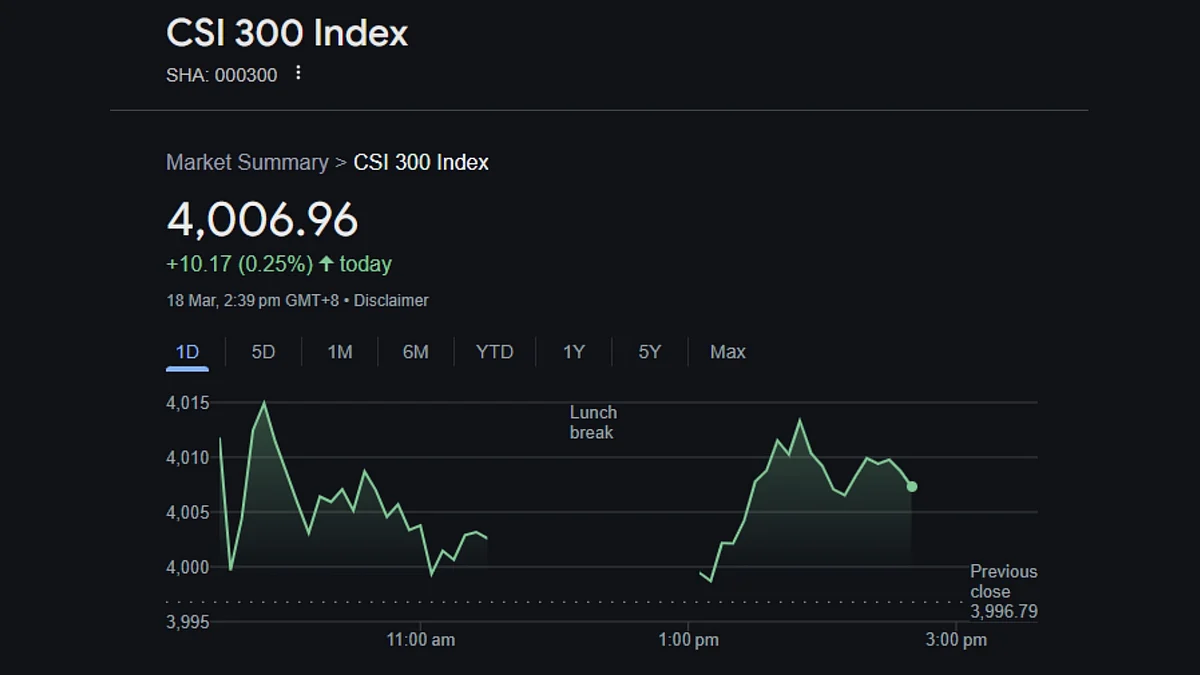Click the 18 Mar, 2:39 pm GMT+8 timestamp
This screenshot has height=675, width=1200.
(253, 300)
